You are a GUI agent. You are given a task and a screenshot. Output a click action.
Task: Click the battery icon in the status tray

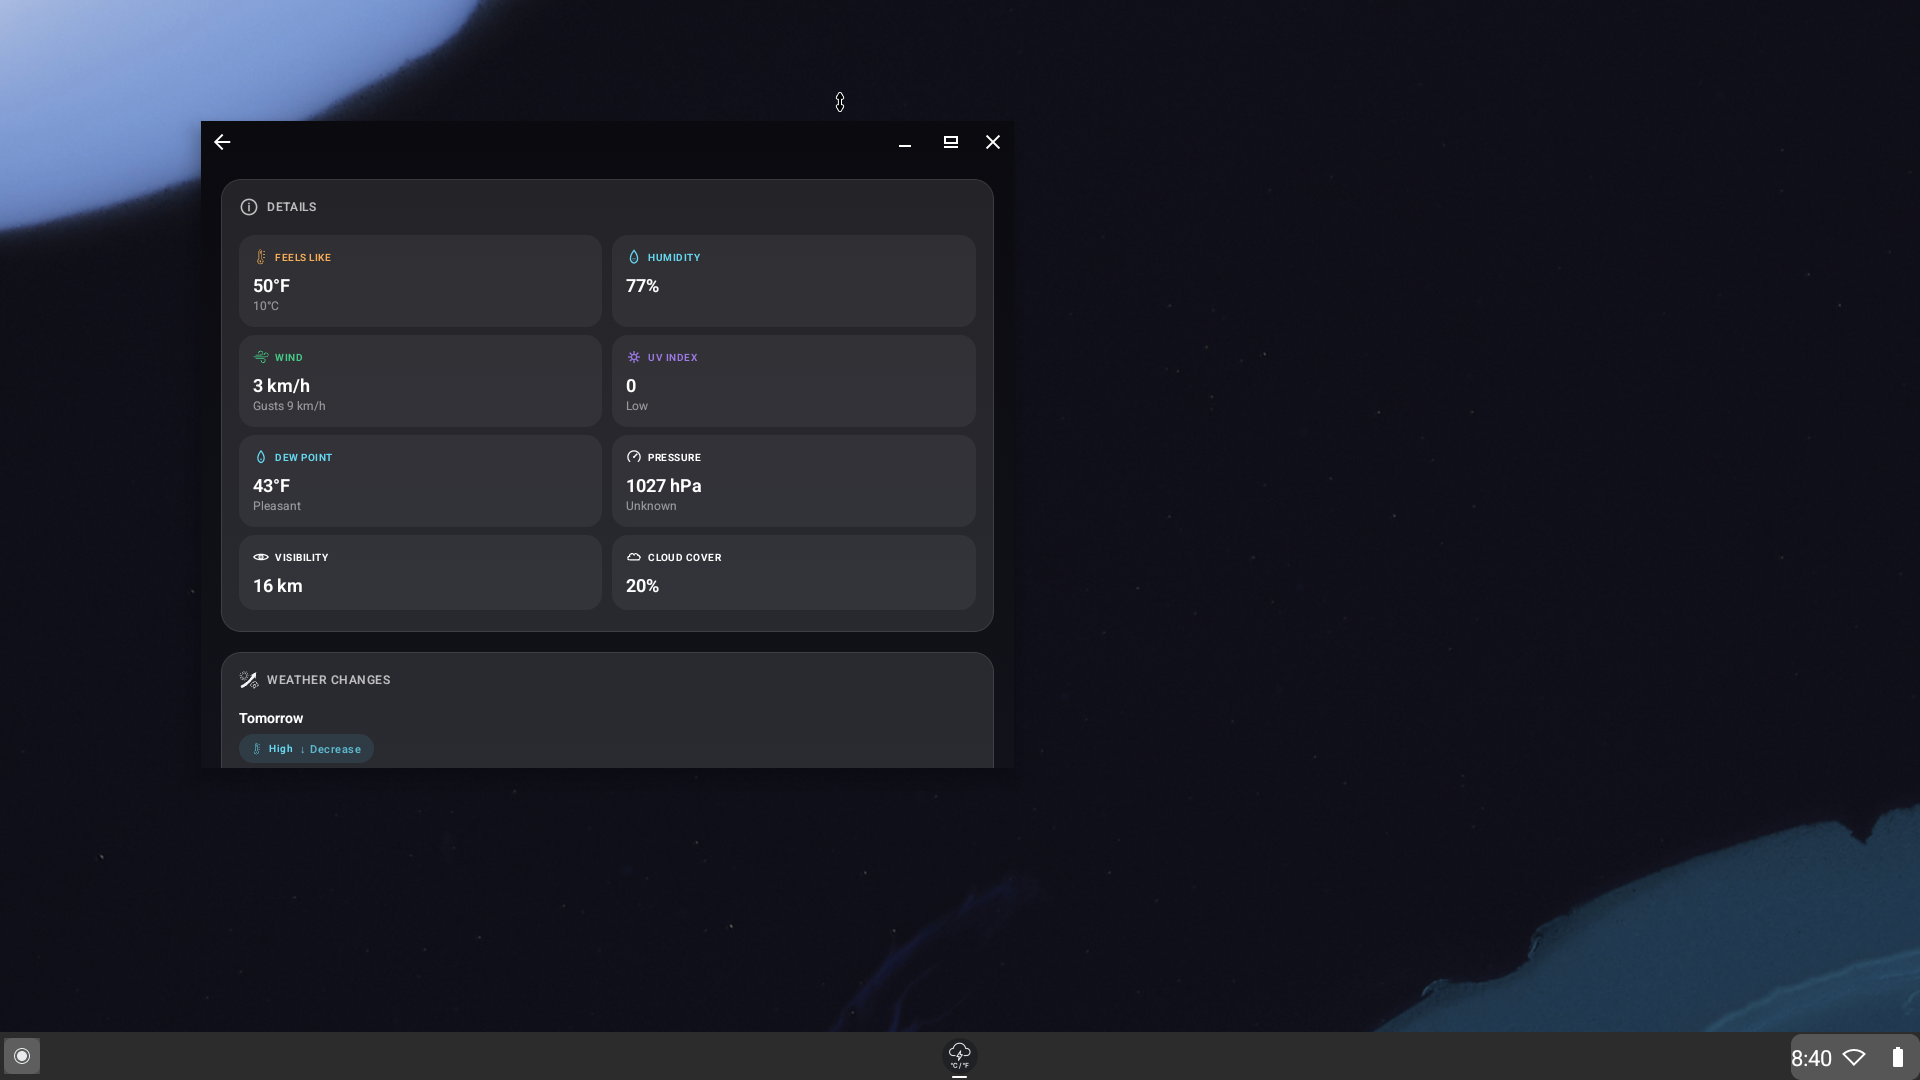pos(1897,1057)
